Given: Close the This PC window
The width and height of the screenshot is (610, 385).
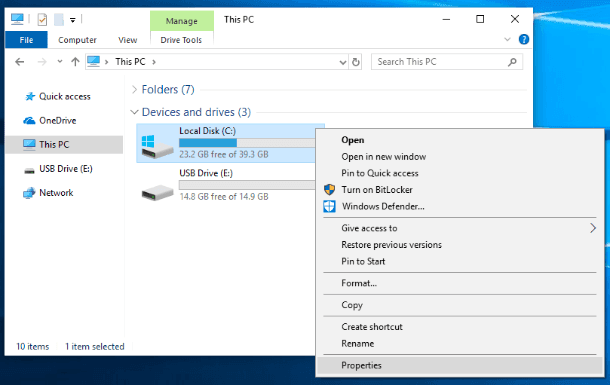Looking at the screenshot, I should click(x=515, y=19).
